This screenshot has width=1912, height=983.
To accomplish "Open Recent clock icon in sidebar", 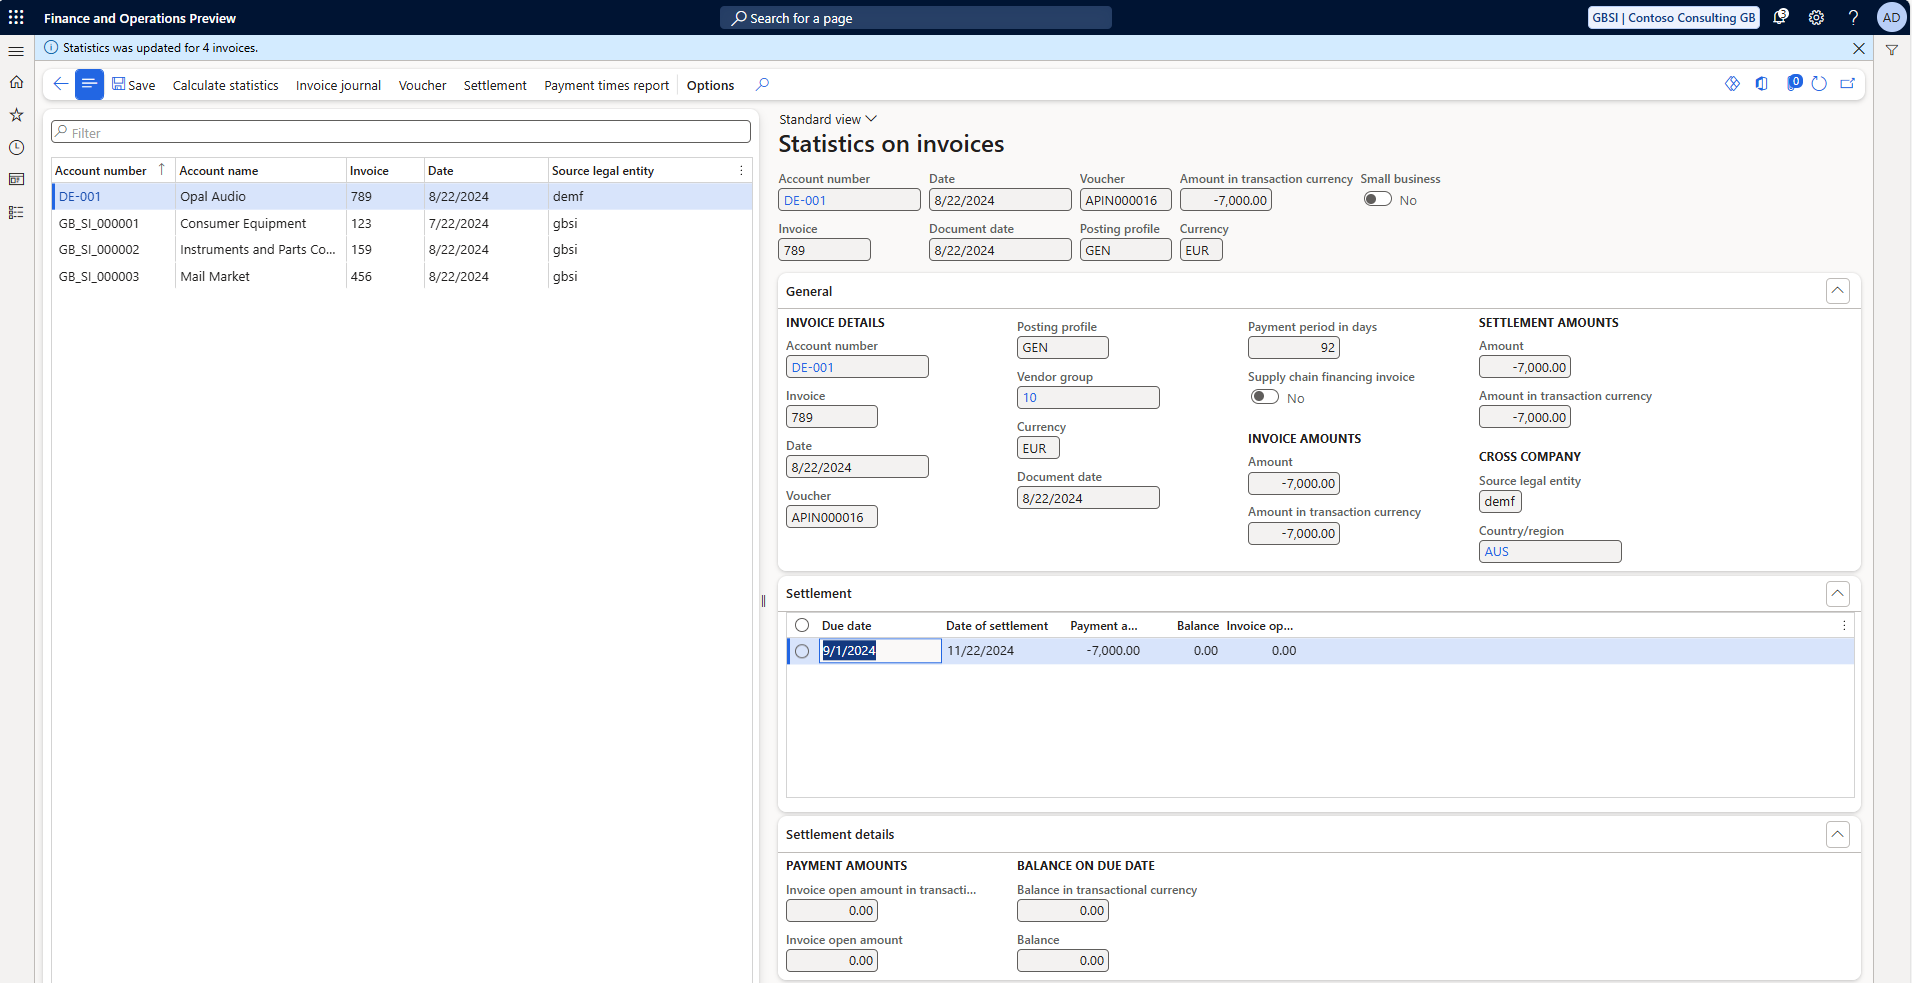I will [x=16, y=148].
